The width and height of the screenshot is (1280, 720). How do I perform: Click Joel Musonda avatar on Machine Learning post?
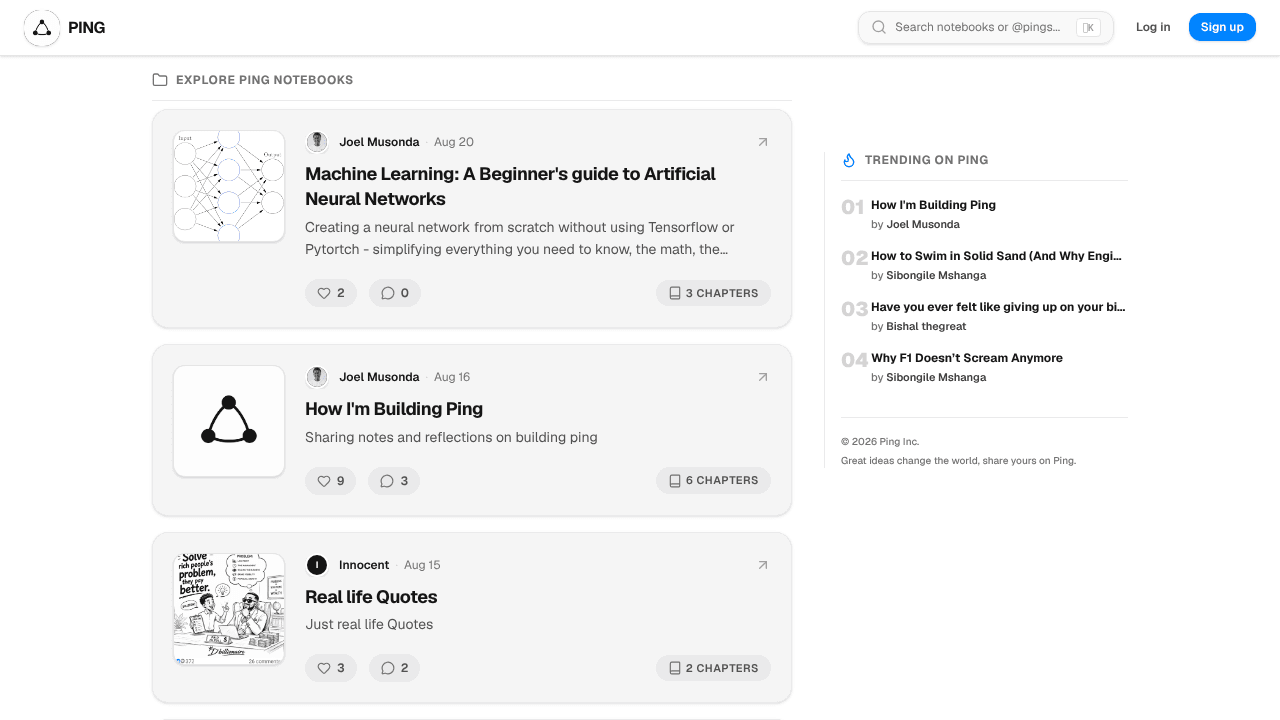317,142
